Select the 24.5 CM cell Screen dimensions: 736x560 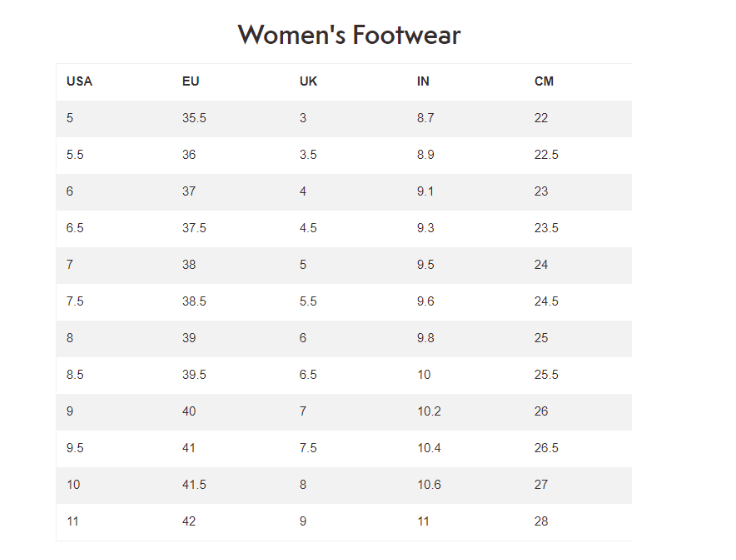point(546,301)
